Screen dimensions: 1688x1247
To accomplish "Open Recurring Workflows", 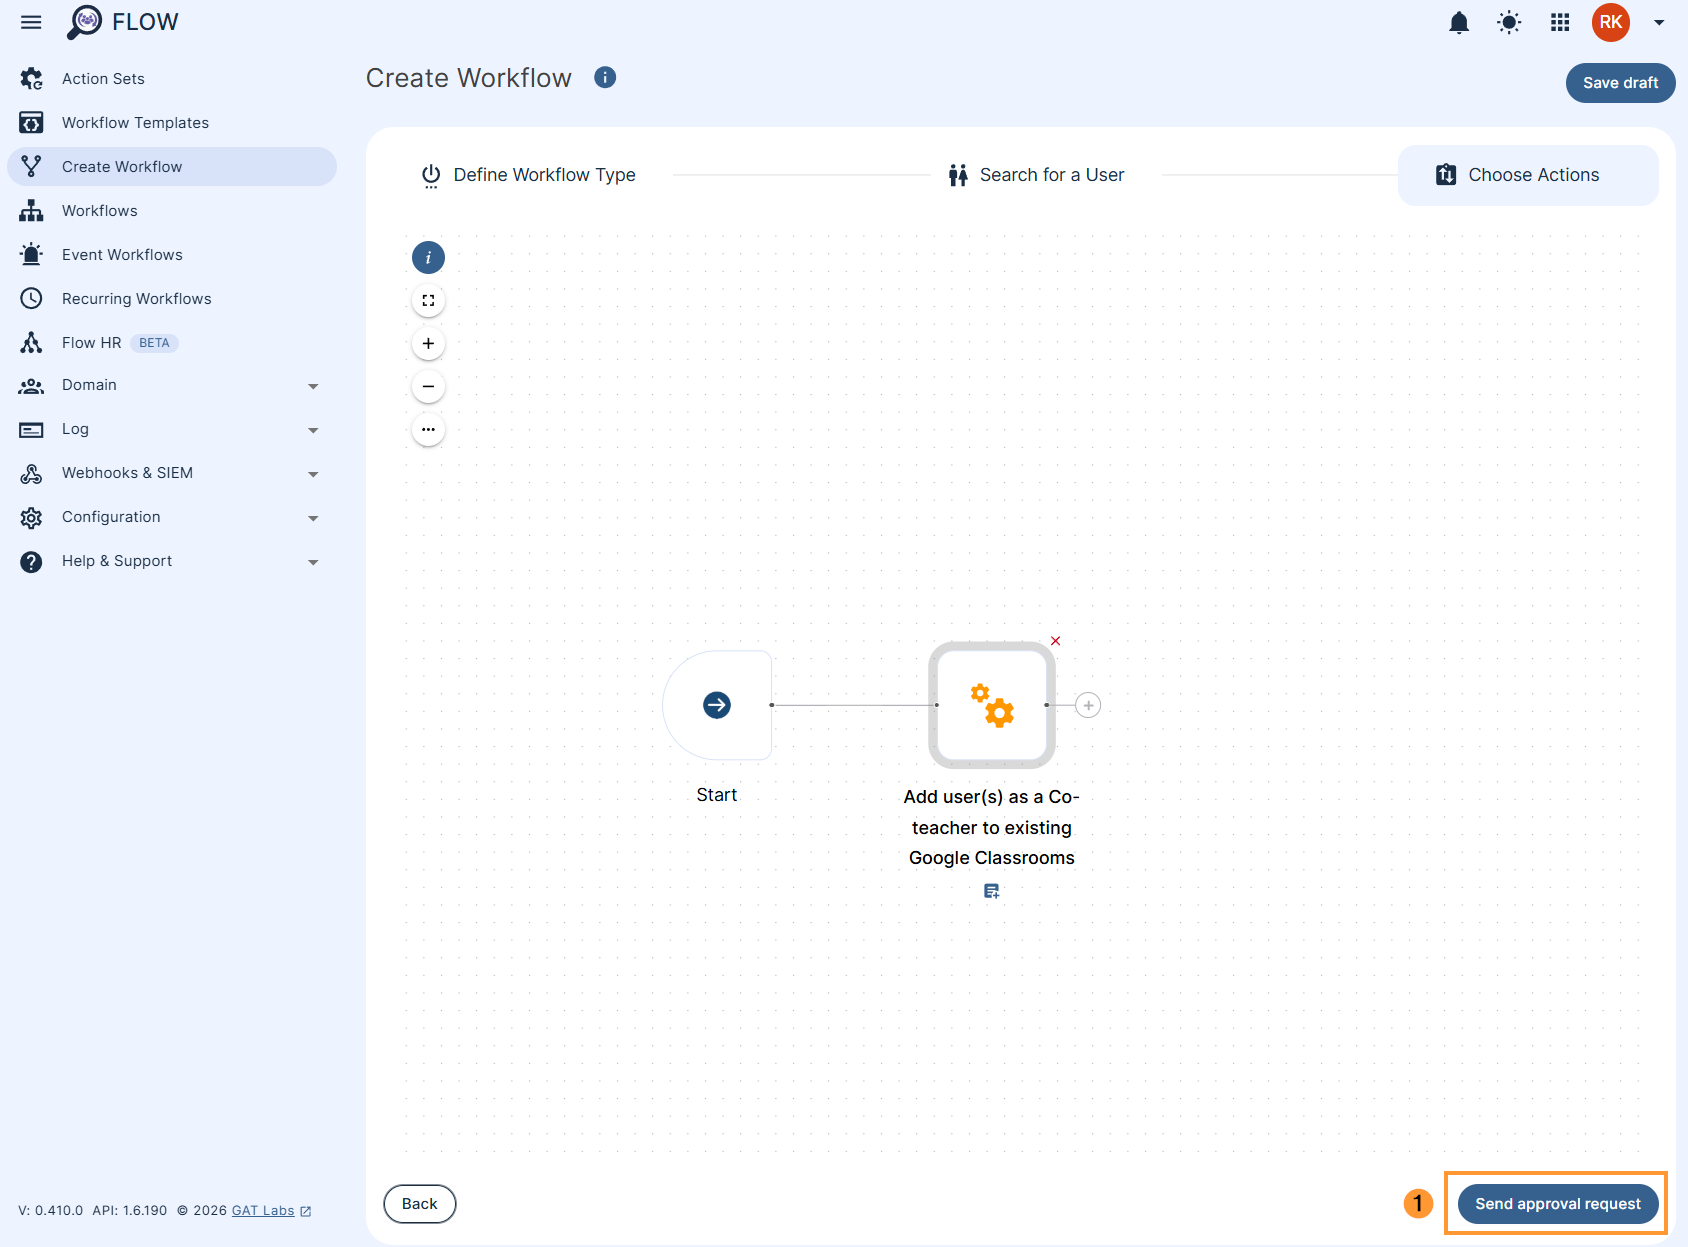I will (x=136, y=298).
